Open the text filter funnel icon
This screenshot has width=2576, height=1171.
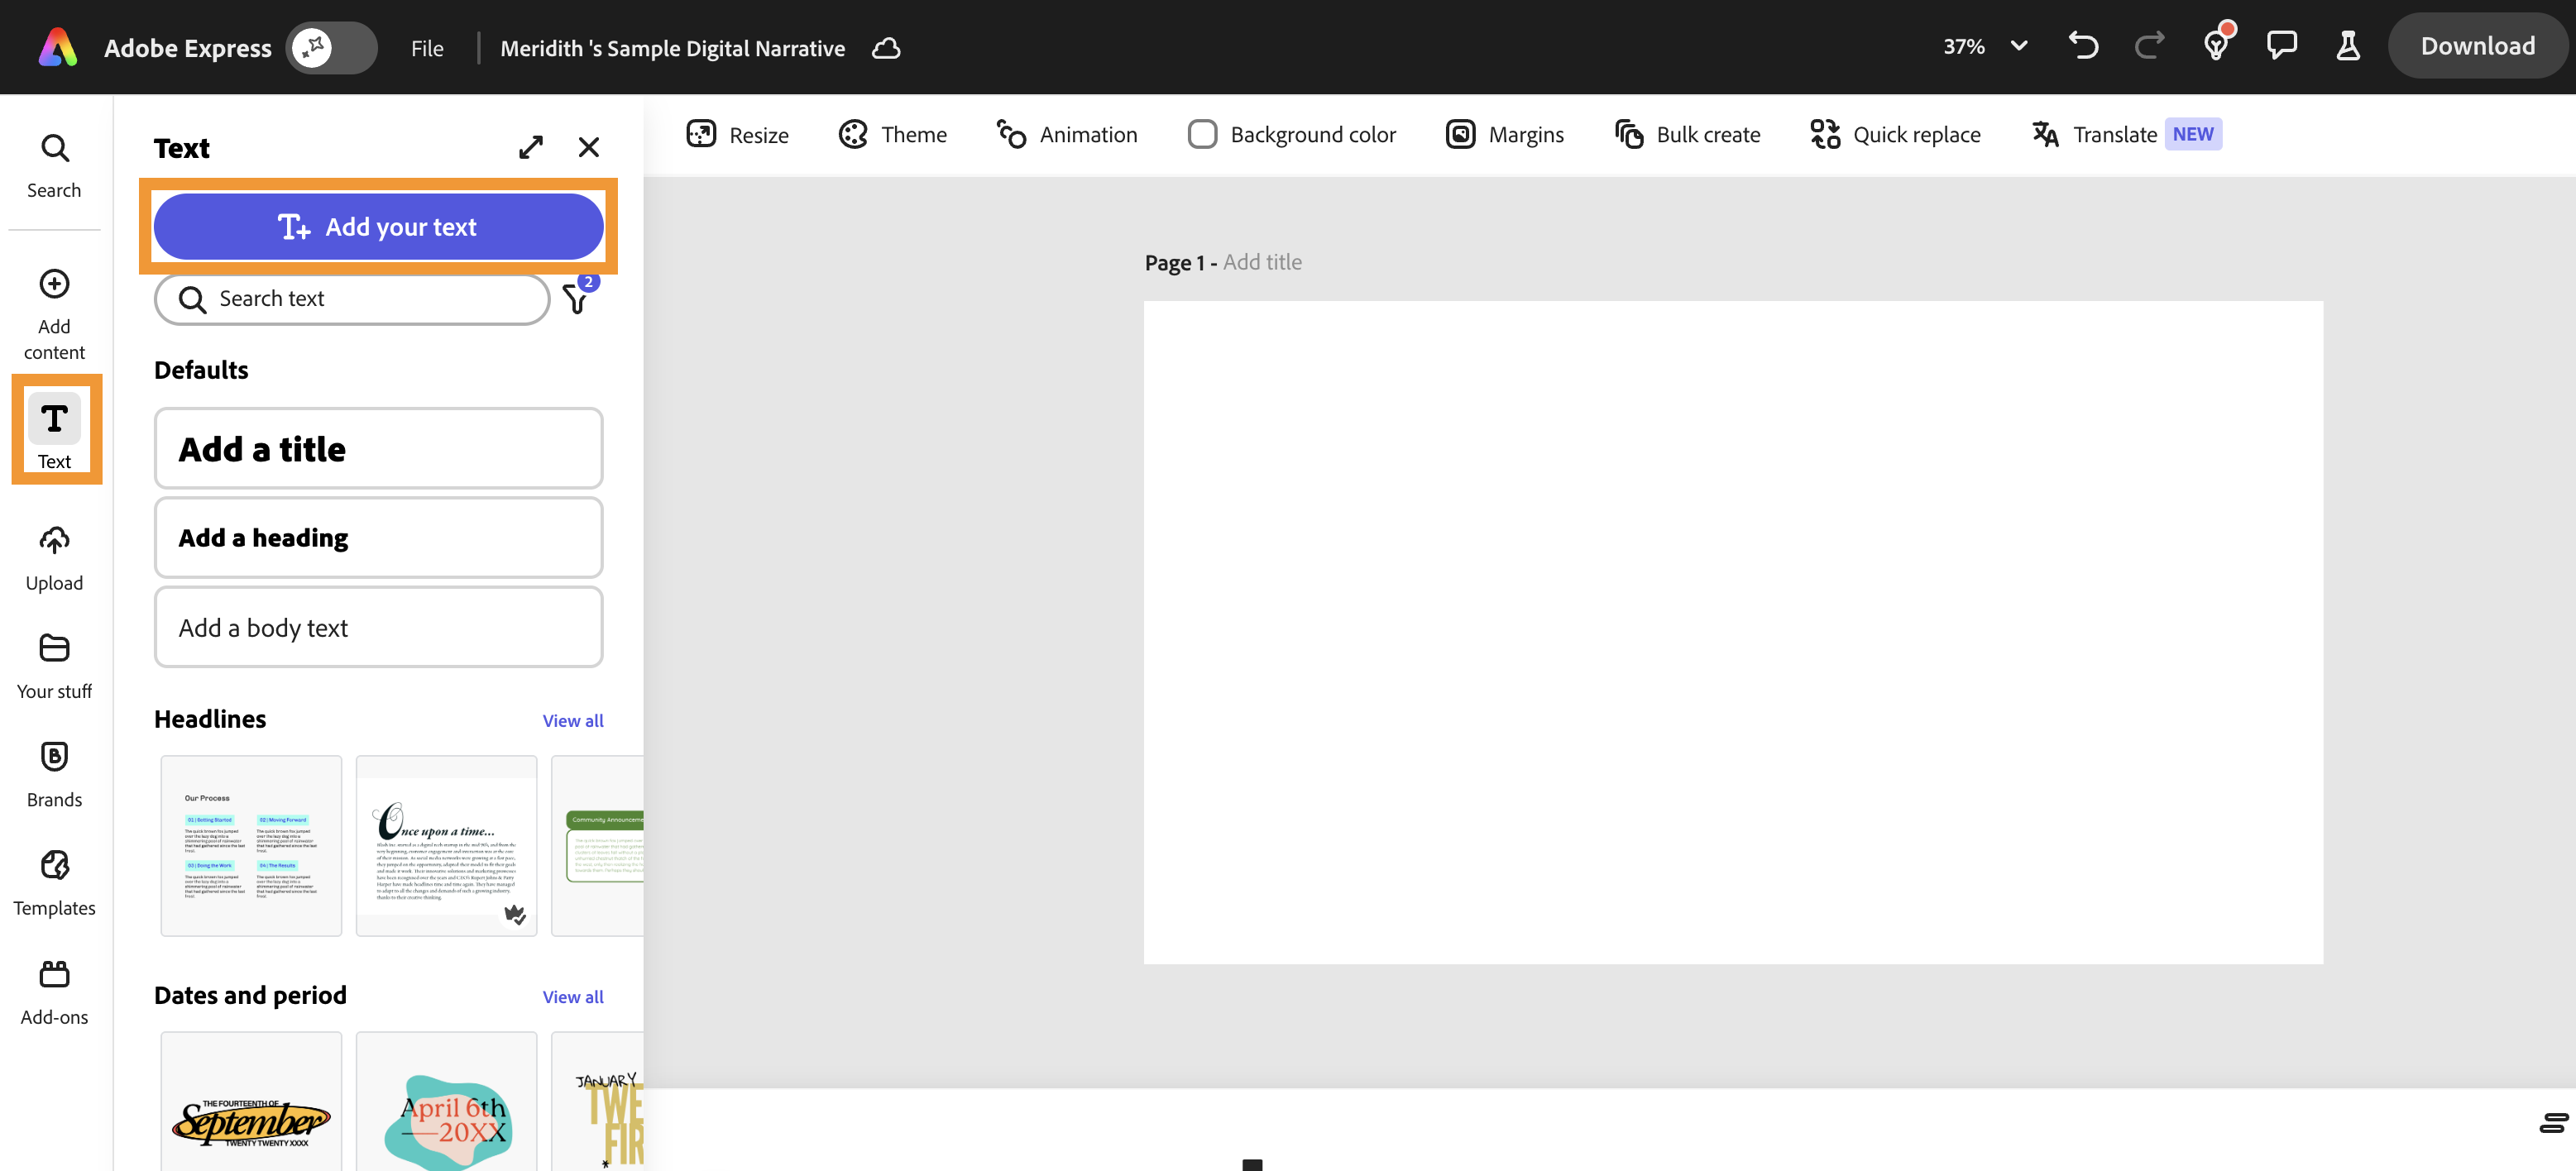tap(576, 299)
